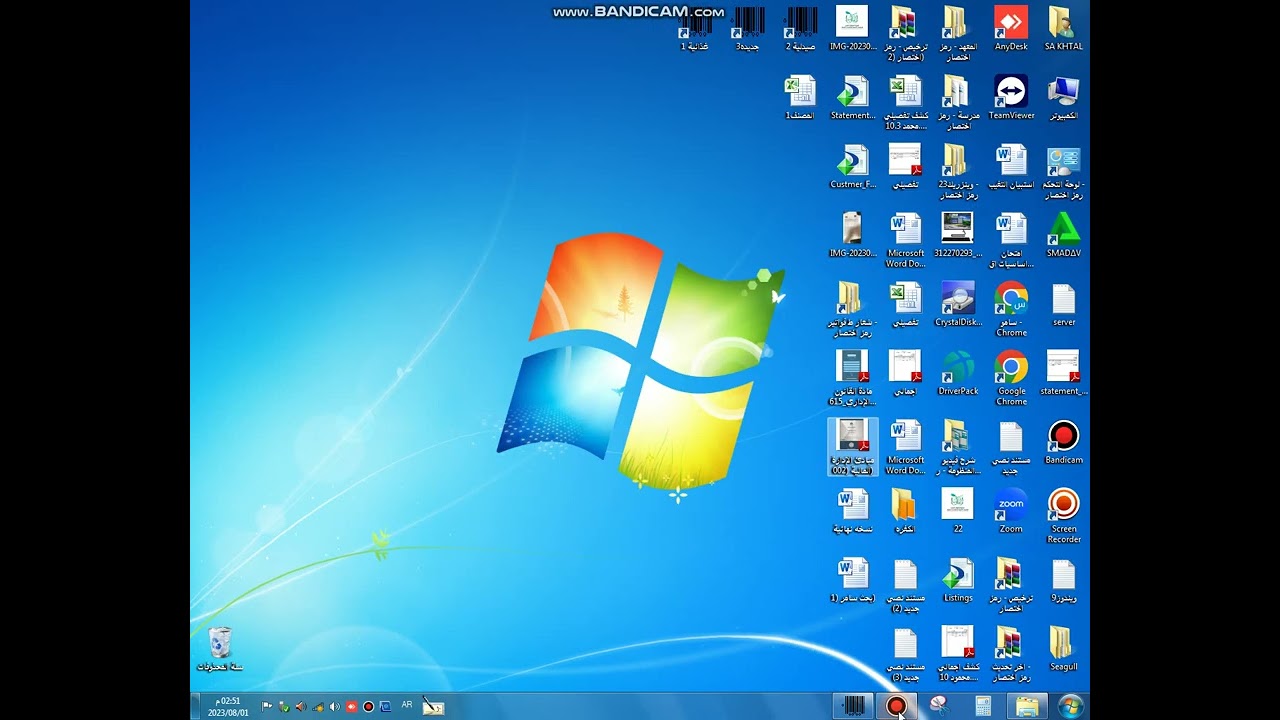Open the TeamViewer desktop shortcut
The width and height of the screenshot is (1280, 720).
coord(1011,98)
